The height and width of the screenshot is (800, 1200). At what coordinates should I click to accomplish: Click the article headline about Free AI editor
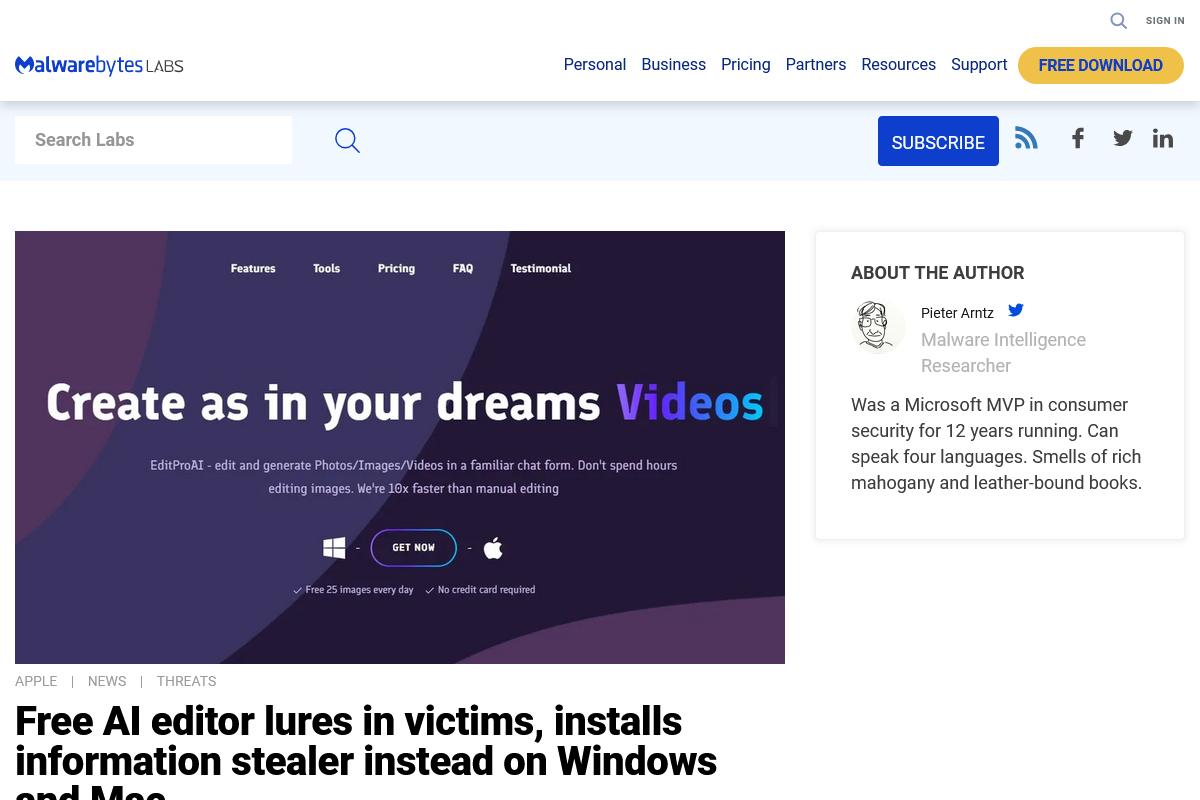pyautogui.click(x=366, y=752)
